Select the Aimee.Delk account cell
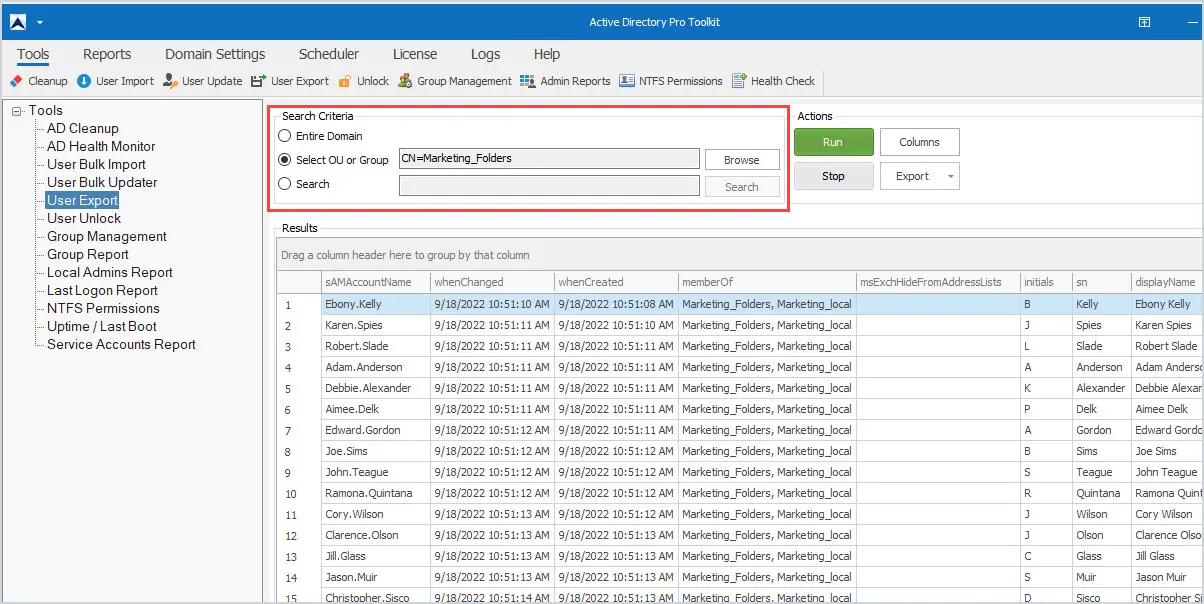The height and width of the screenshot is (604, 1204). [376, 409]
